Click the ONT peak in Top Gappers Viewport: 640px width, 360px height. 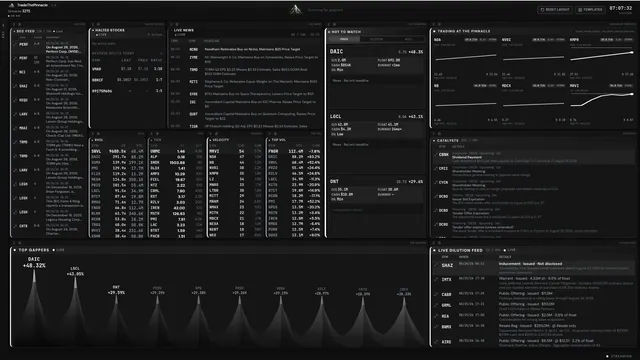coord(116,316)
